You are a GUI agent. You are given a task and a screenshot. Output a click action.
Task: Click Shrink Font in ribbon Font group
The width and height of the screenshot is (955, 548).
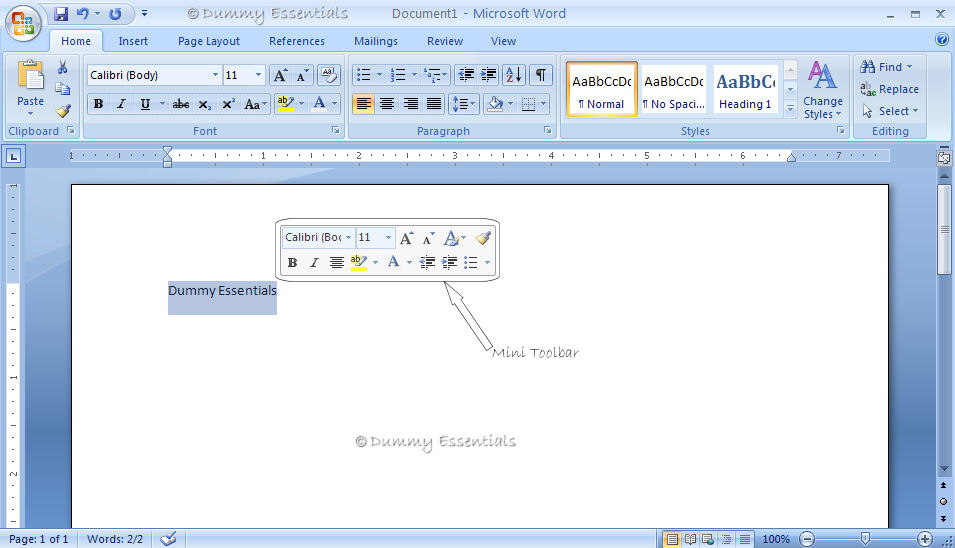click(302, 75)
